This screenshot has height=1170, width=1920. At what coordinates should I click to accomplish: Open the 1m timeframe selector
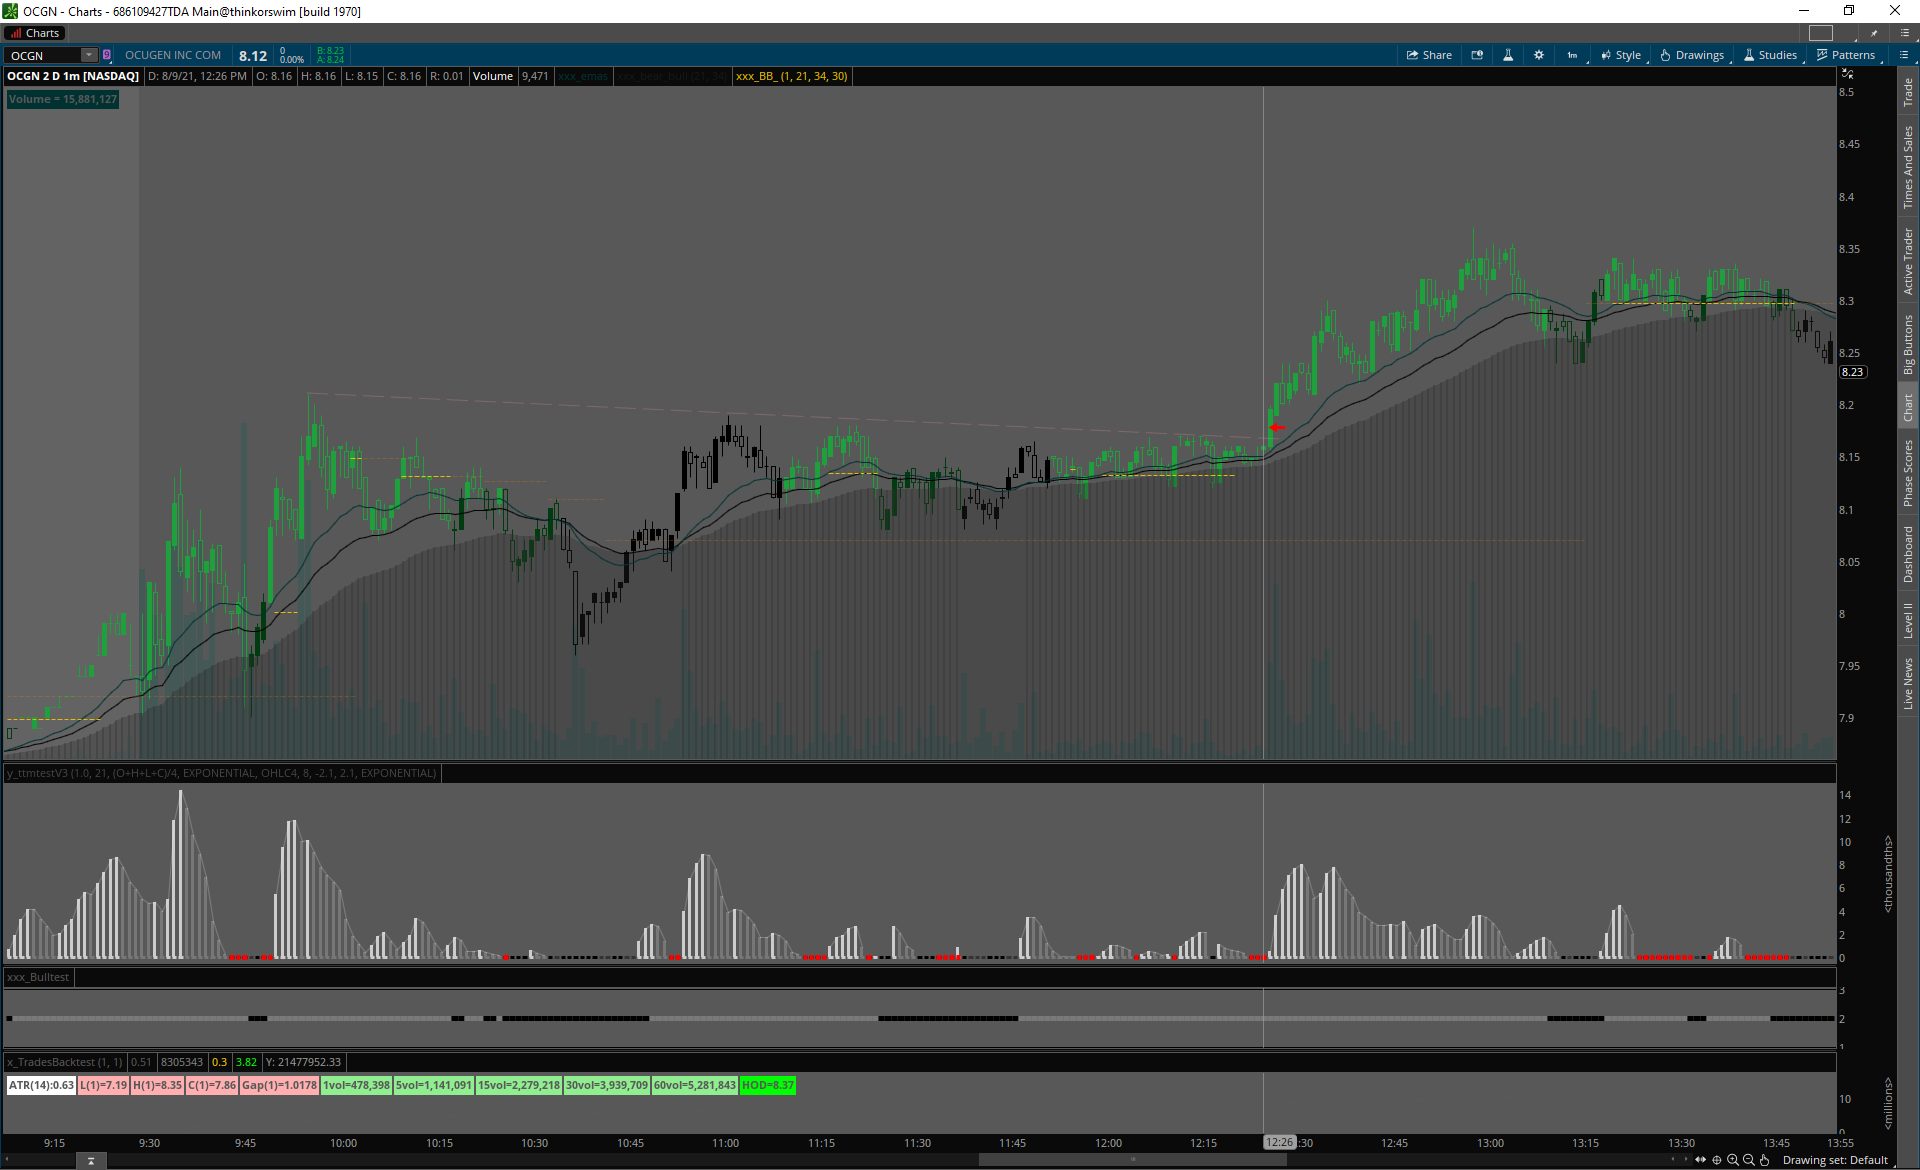coord(1572,55)
